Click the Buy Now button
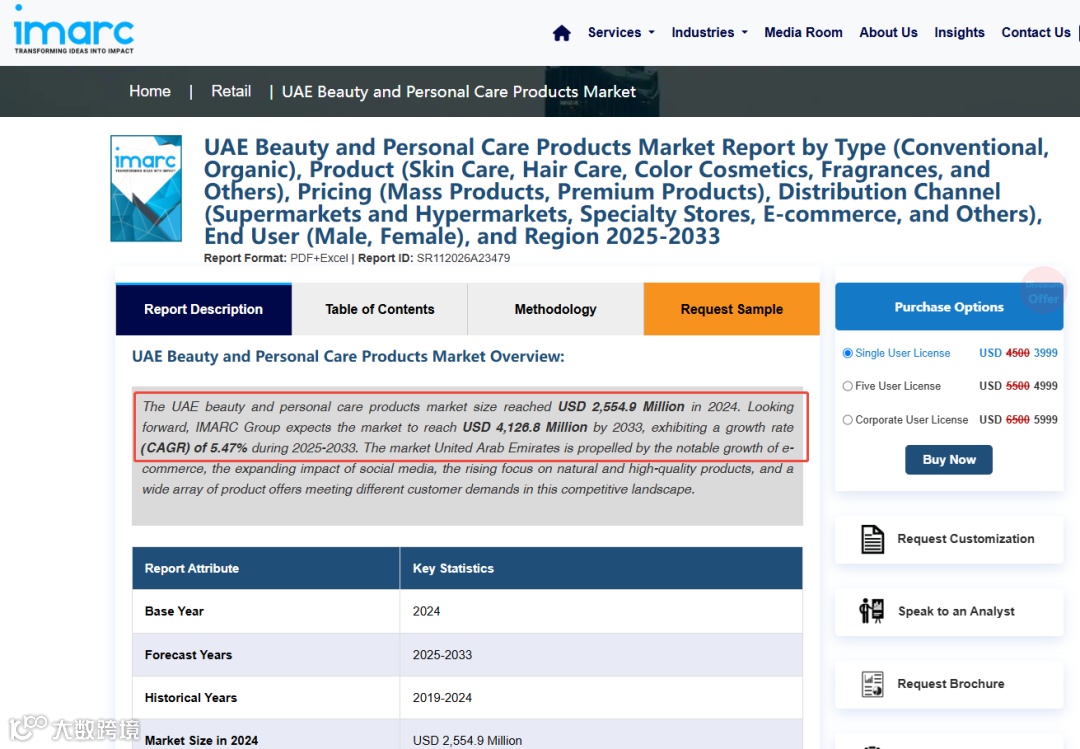This screenshot has height=749, width=1080. 948,460
